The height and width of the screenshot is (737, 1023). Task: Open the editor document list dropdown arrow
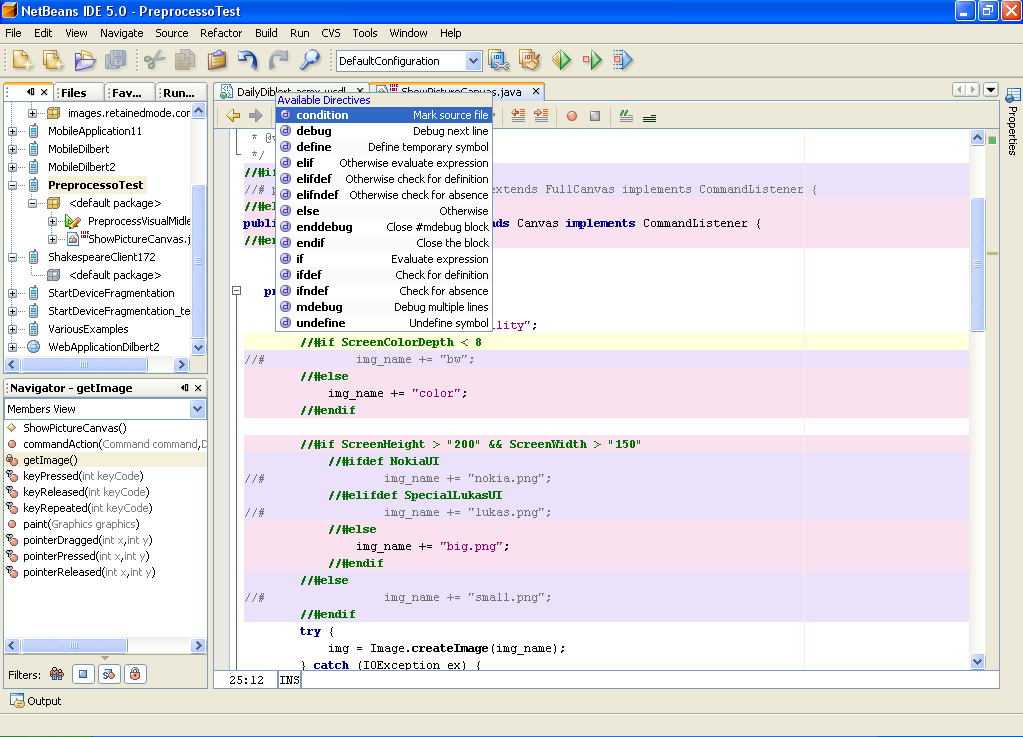click(991, 89)
